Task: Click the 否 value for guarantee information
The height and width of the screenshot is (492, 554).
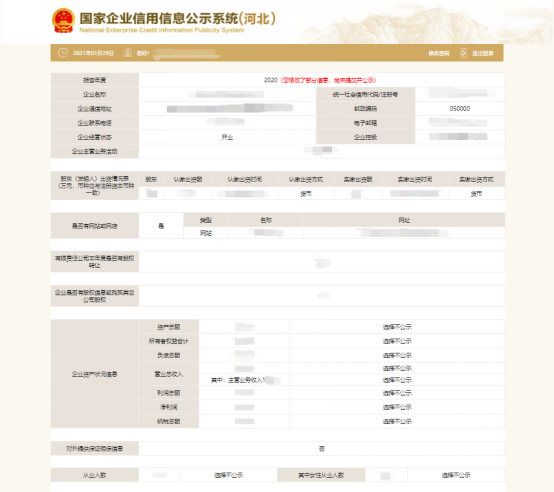Action: [322, 449]
